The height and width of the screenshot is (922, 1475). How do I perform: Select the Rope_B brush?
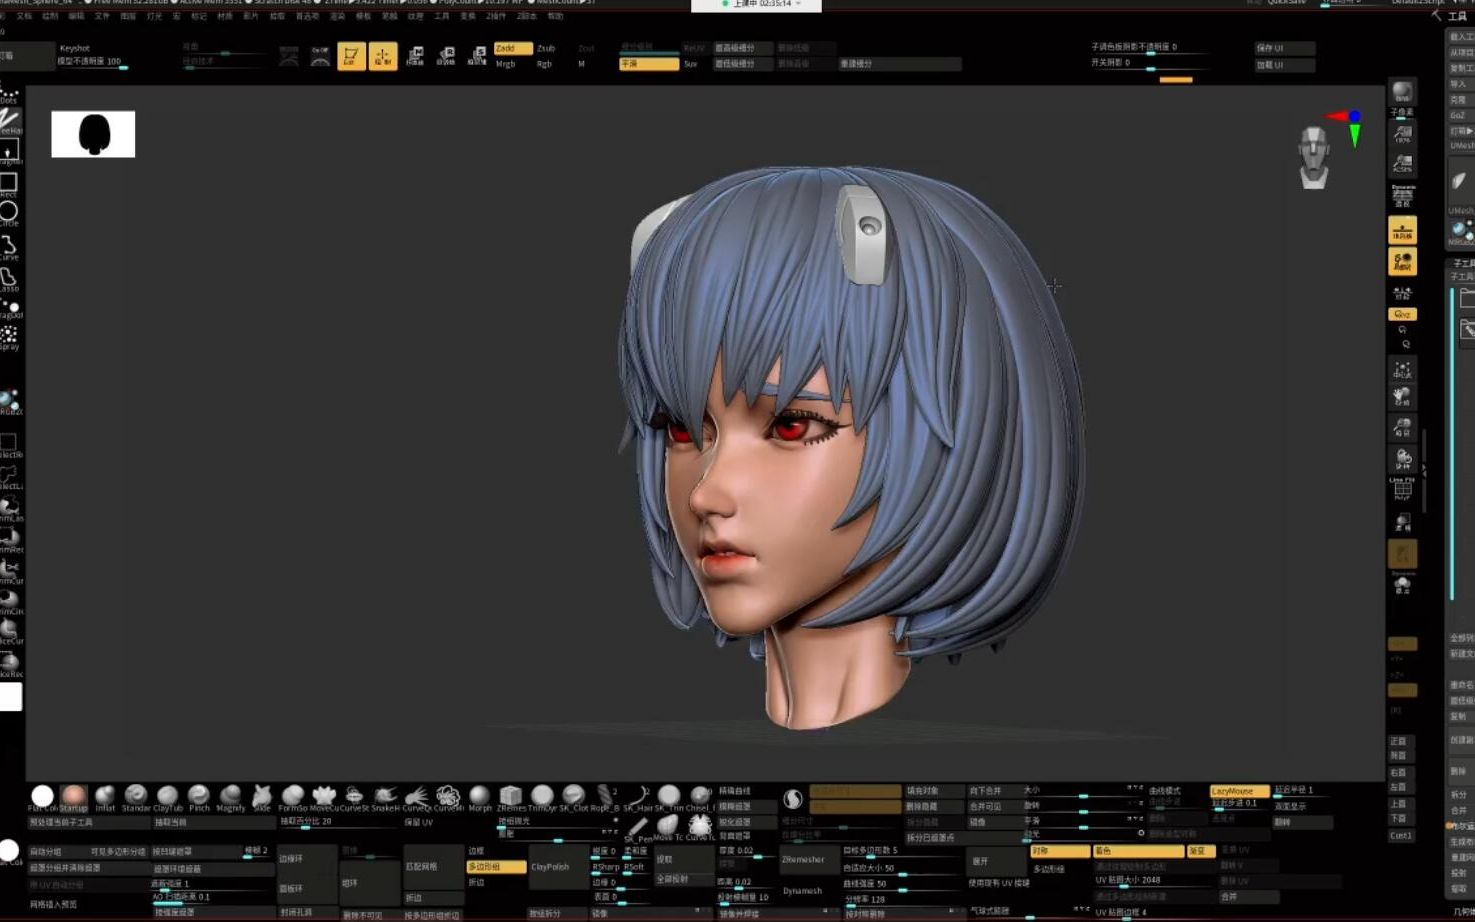click(604, 798)
